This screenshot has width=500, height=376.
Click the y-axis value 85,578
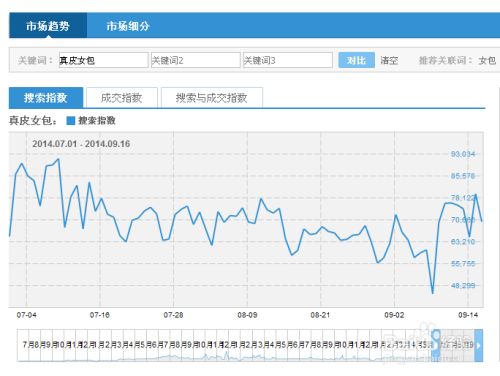click(x=463, y=176)
